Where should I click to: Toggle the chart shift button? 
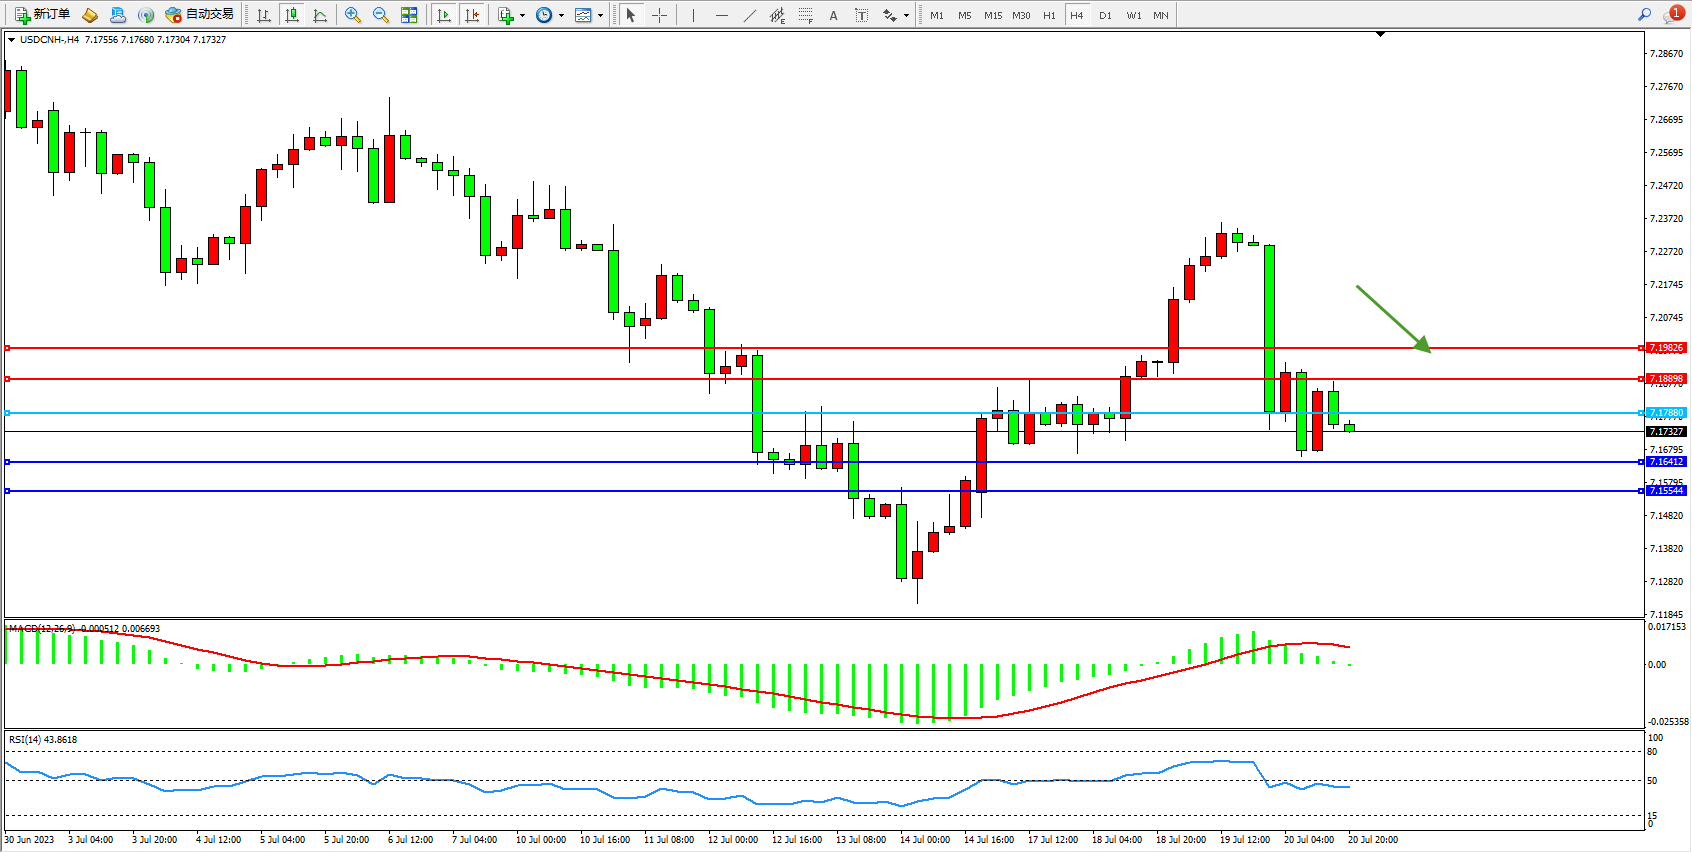tap(472, 15)
